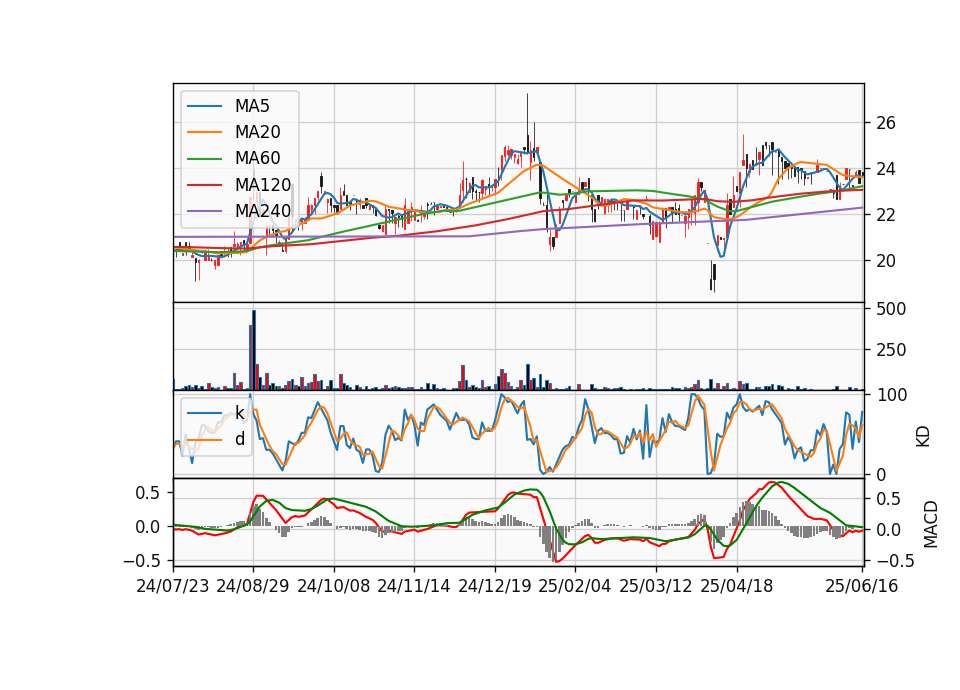Viewport: 960px width, 690px height.
Task: Click the volume axis value 500
Action: point(891,309)
